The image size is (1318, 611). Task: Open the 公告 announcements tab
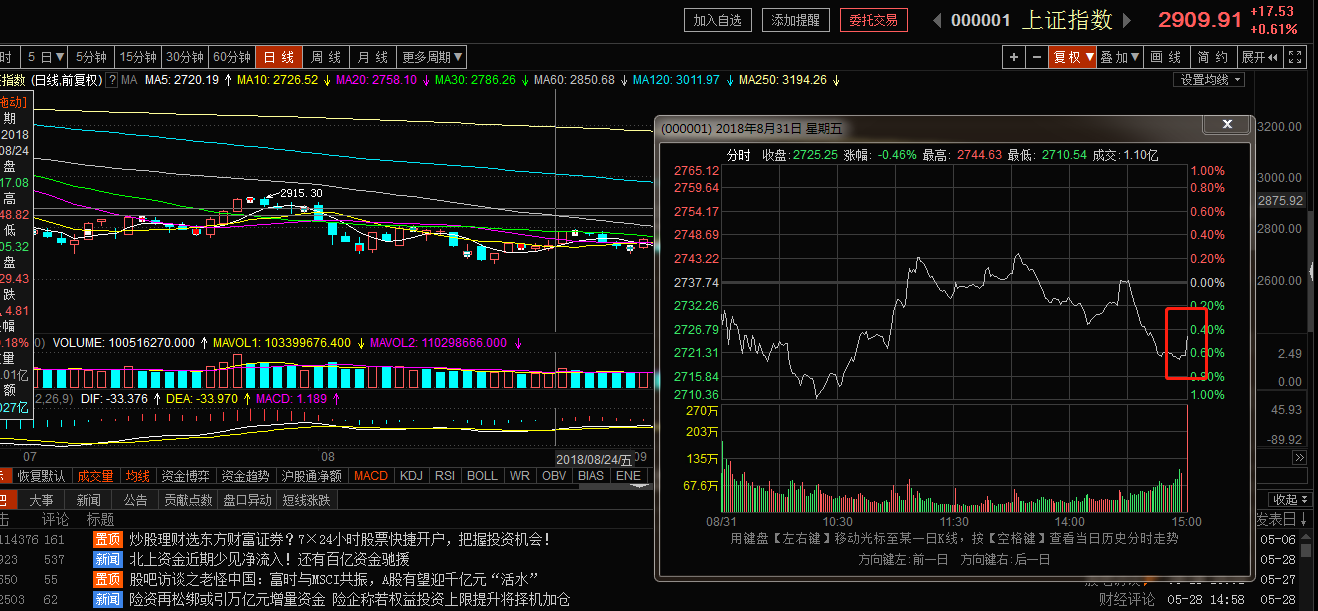tap(135, 499)
